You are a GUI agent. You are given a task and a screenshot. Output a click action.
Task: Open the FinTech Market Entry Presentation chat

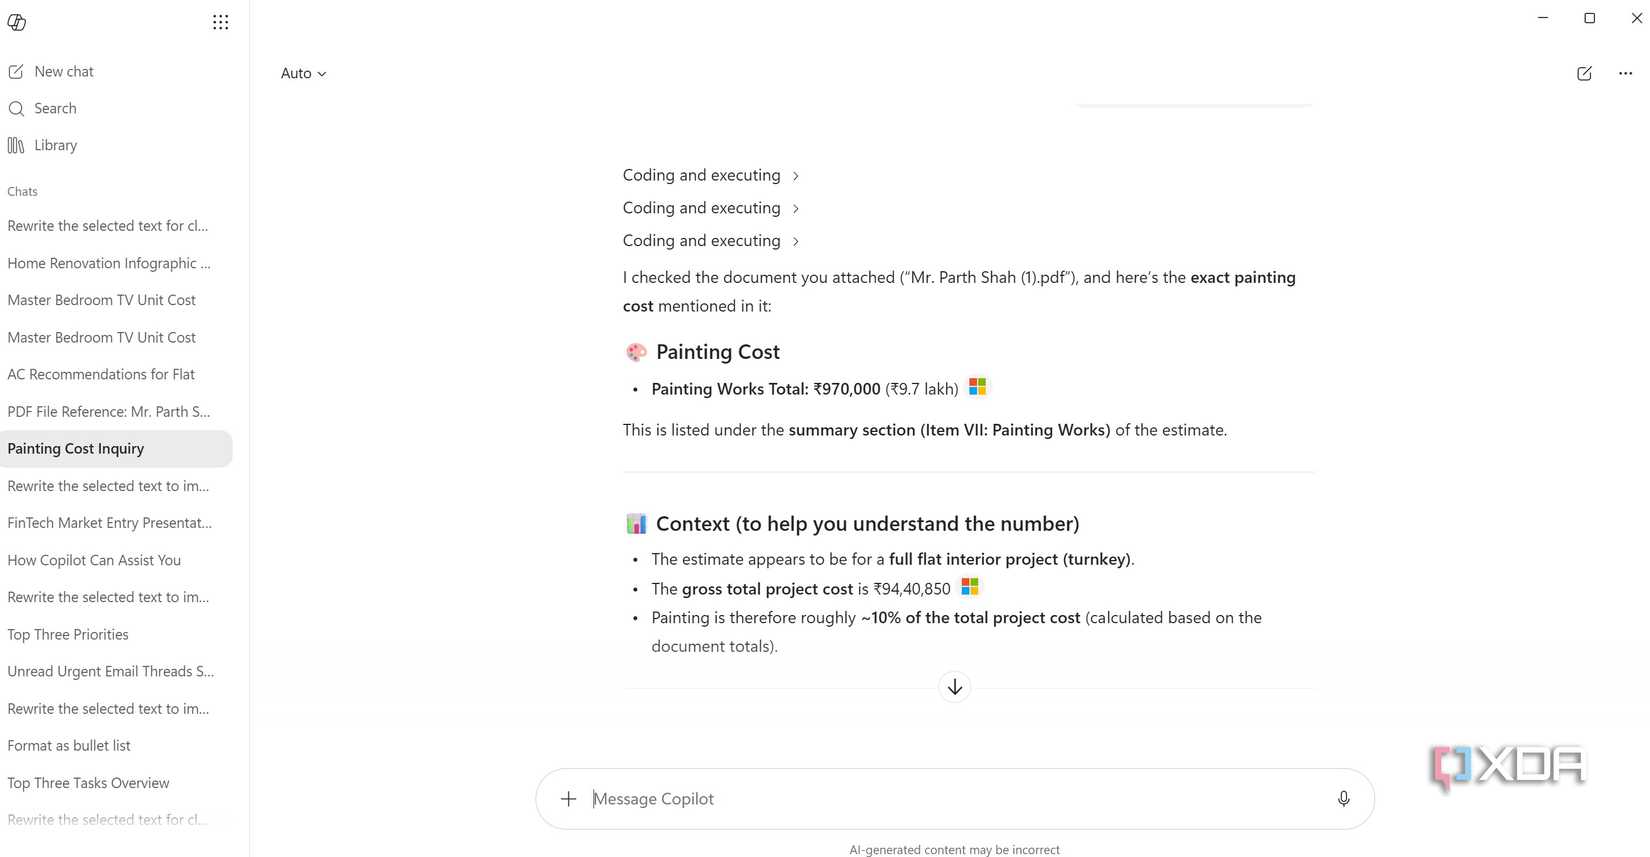click(x=109, y=523)
